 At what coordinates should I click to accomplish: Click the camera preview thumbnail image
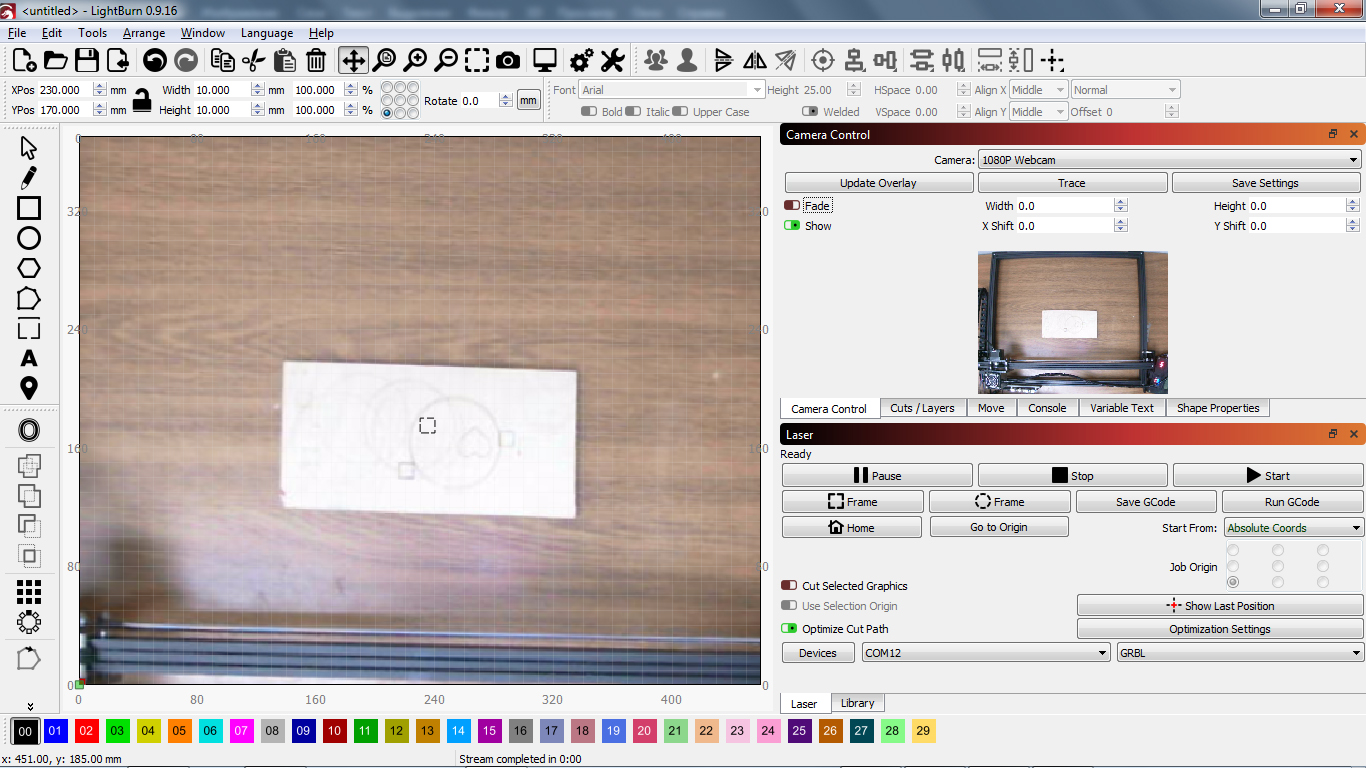[1072, 322]
